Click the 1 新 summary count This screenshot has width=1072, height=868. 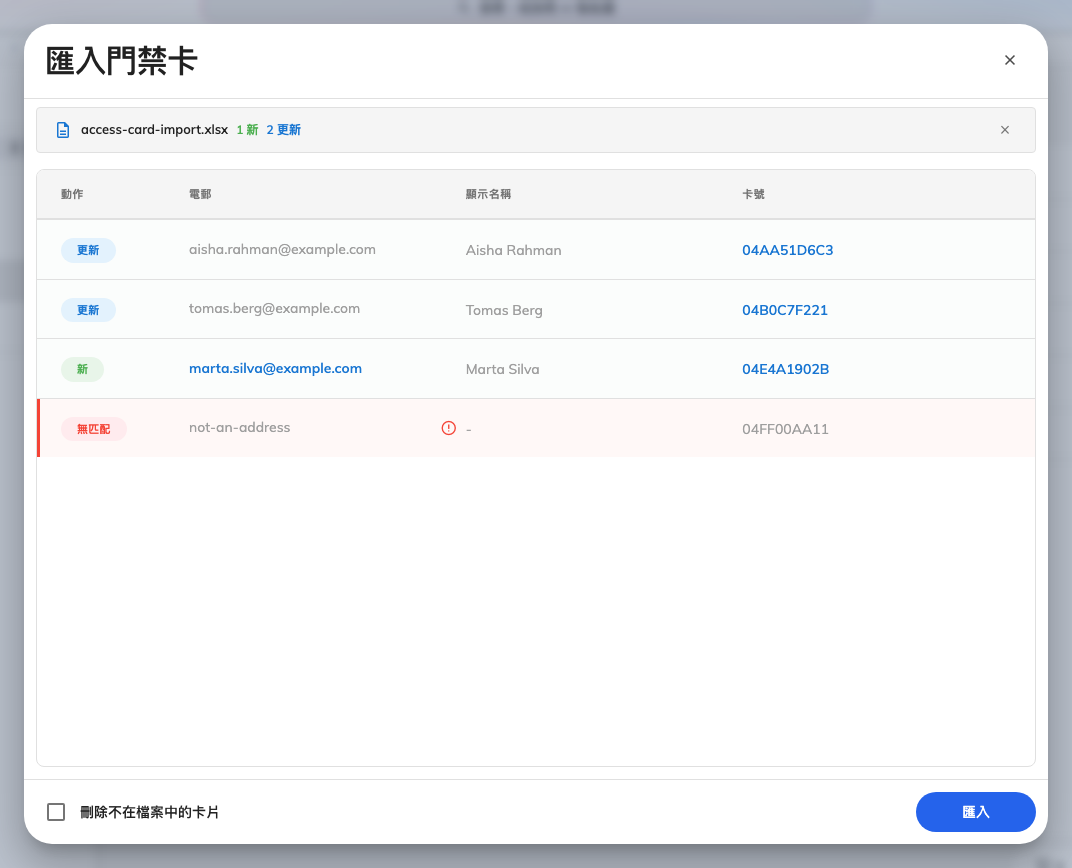tap(247, 130)
